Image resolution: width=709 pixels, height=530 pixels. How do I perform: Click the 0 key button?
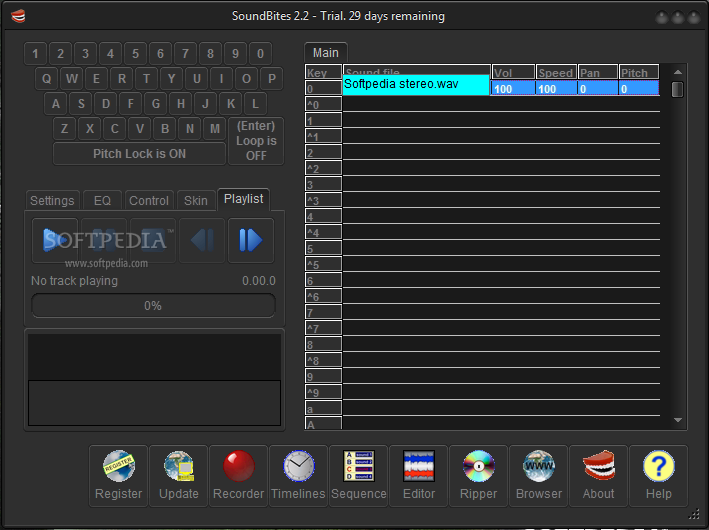[x=260, y=54]
